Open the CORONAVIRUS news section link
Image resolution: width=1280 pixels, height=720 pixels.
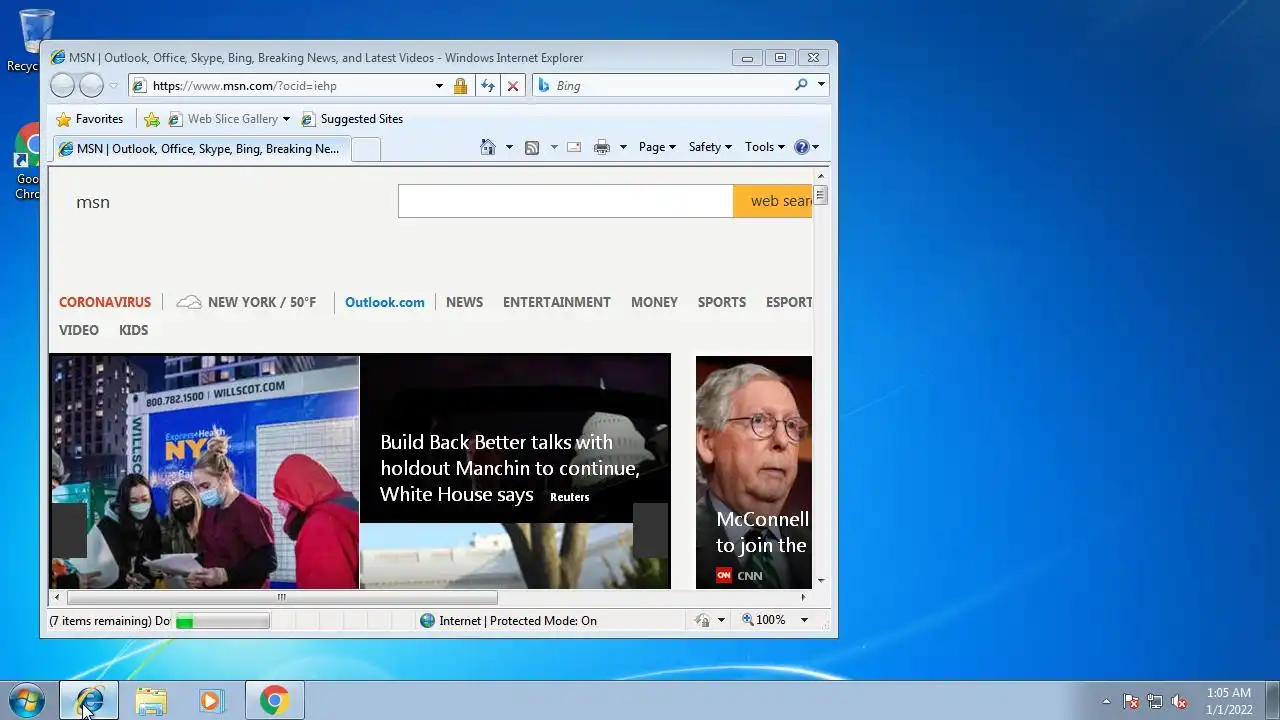click(105, 302)
